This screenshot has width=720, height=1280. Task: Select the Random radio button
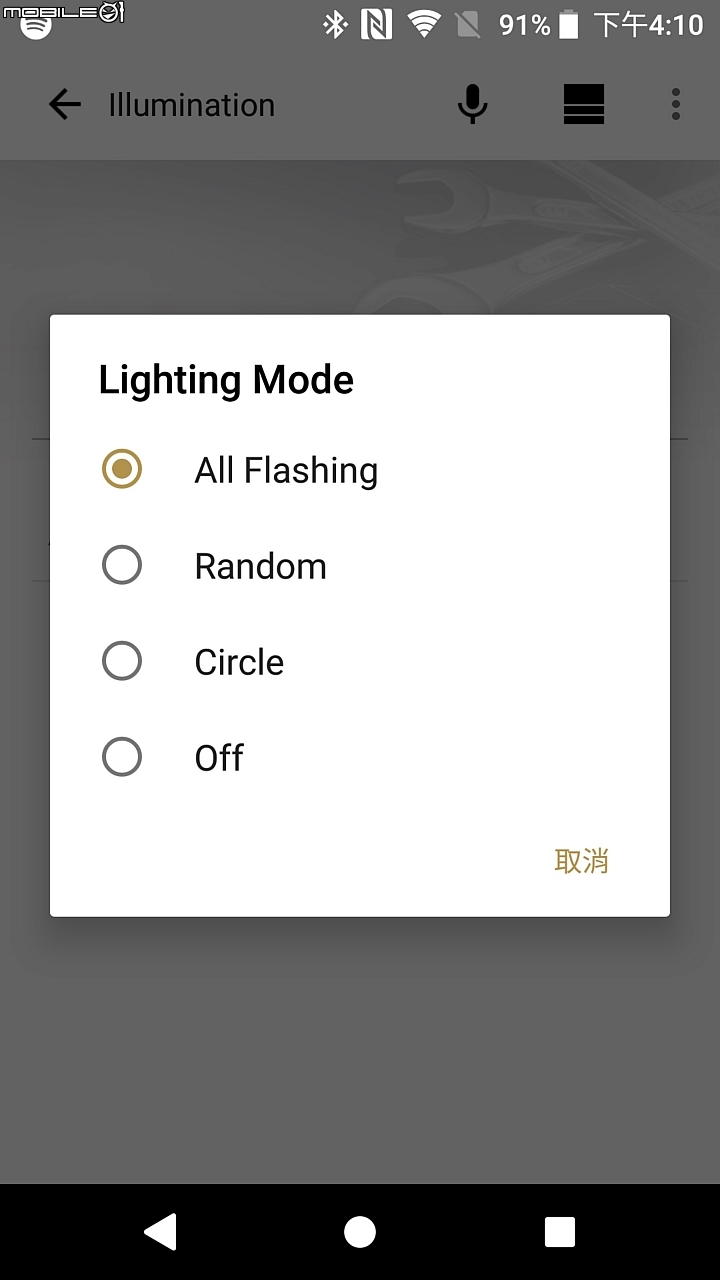(122, 565)
